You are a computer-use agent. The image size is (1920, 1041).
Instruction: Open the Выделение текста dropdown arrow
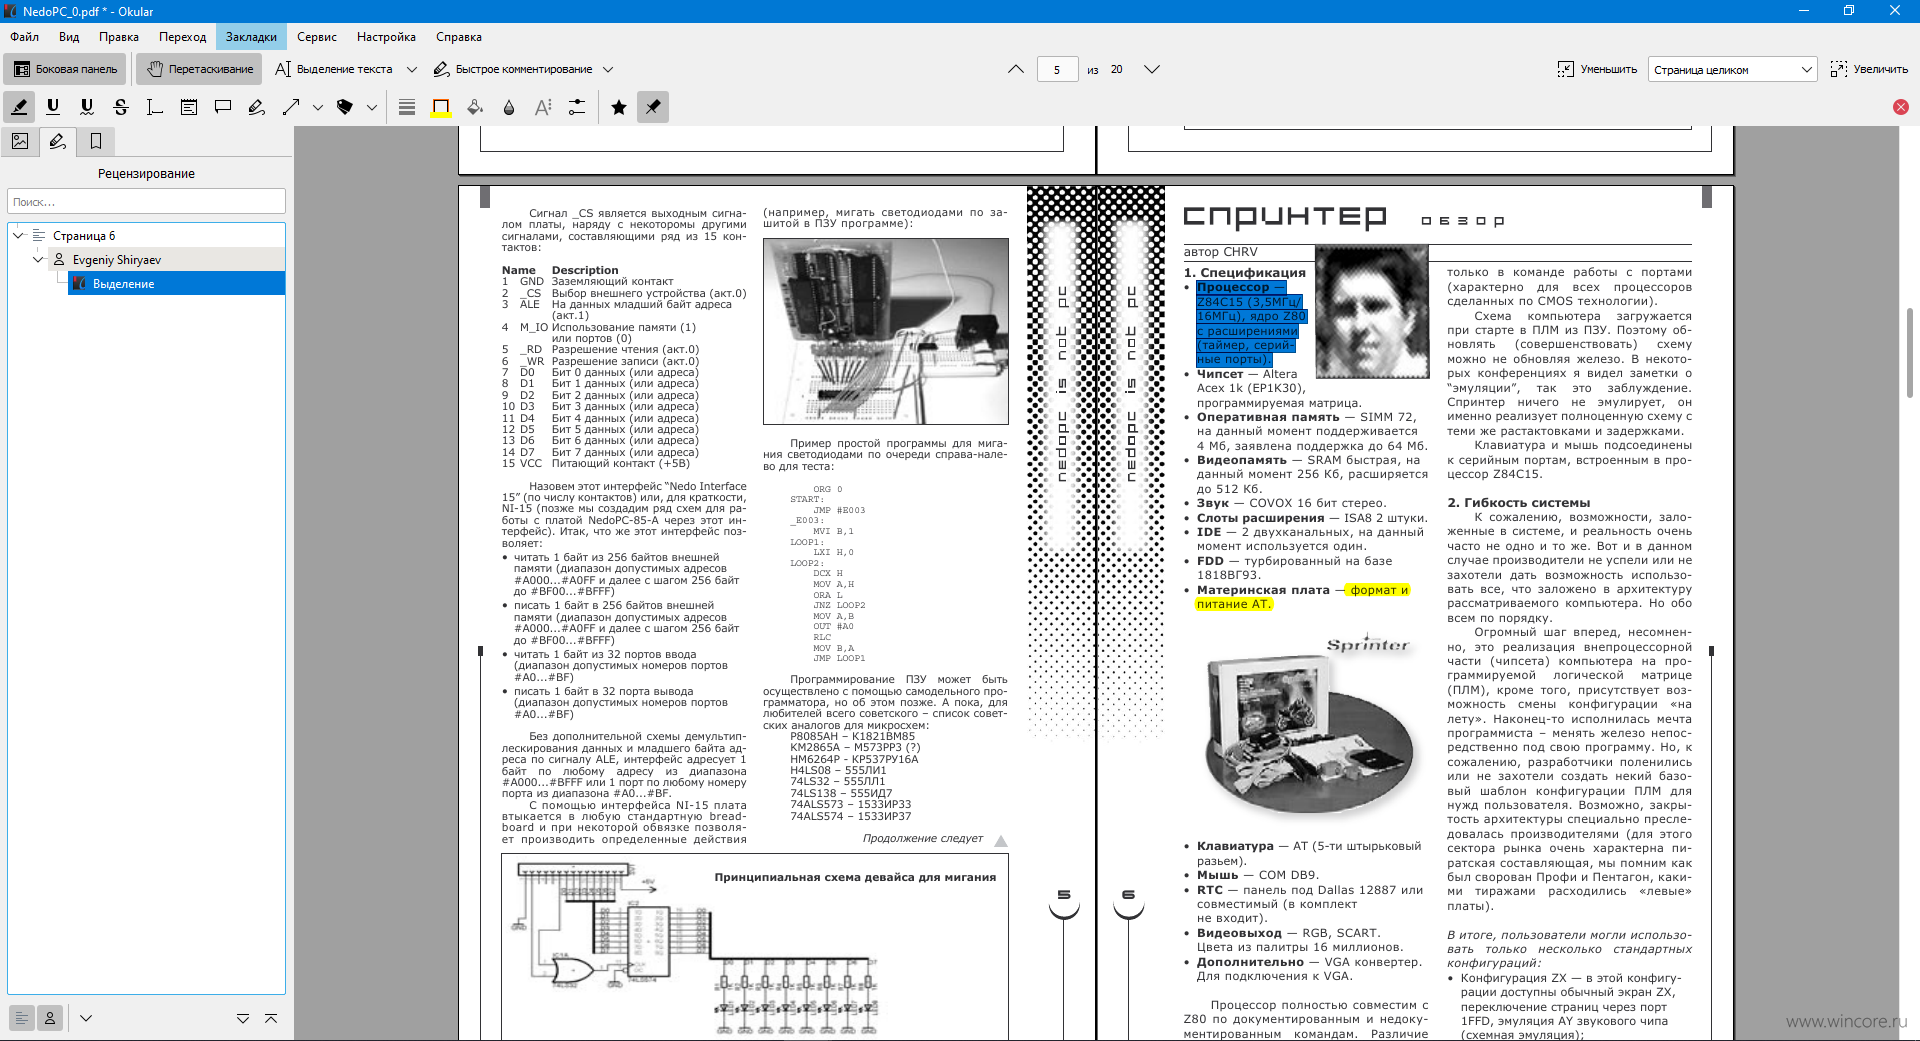coord(411,69)
